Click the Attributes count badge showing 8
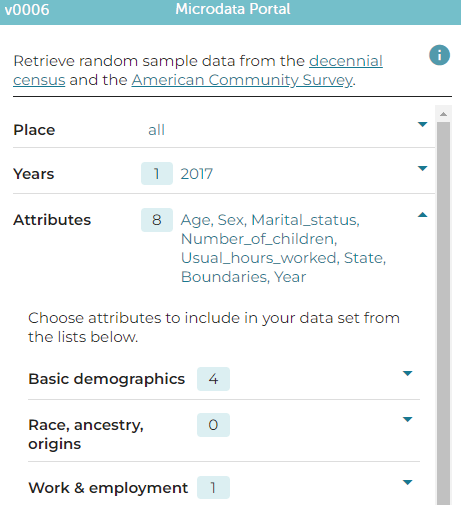 (x=157, y=220)
